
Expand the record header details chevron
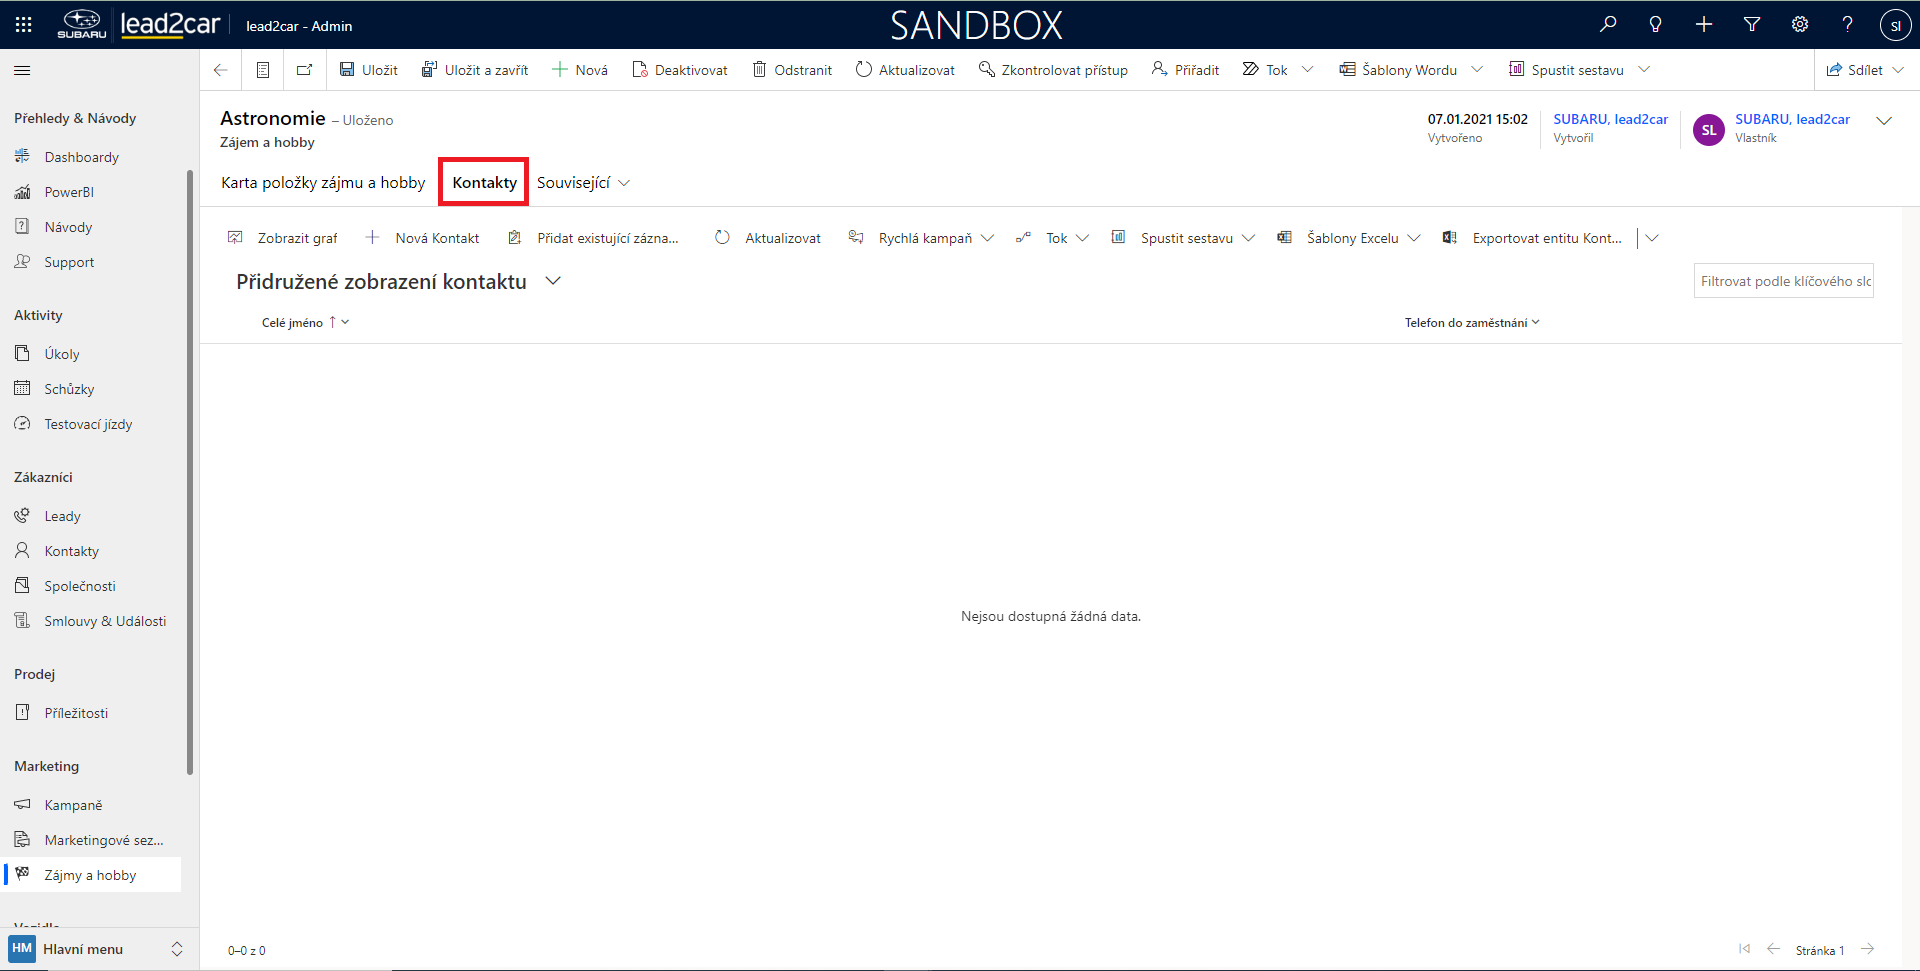tap(1884, 121)
